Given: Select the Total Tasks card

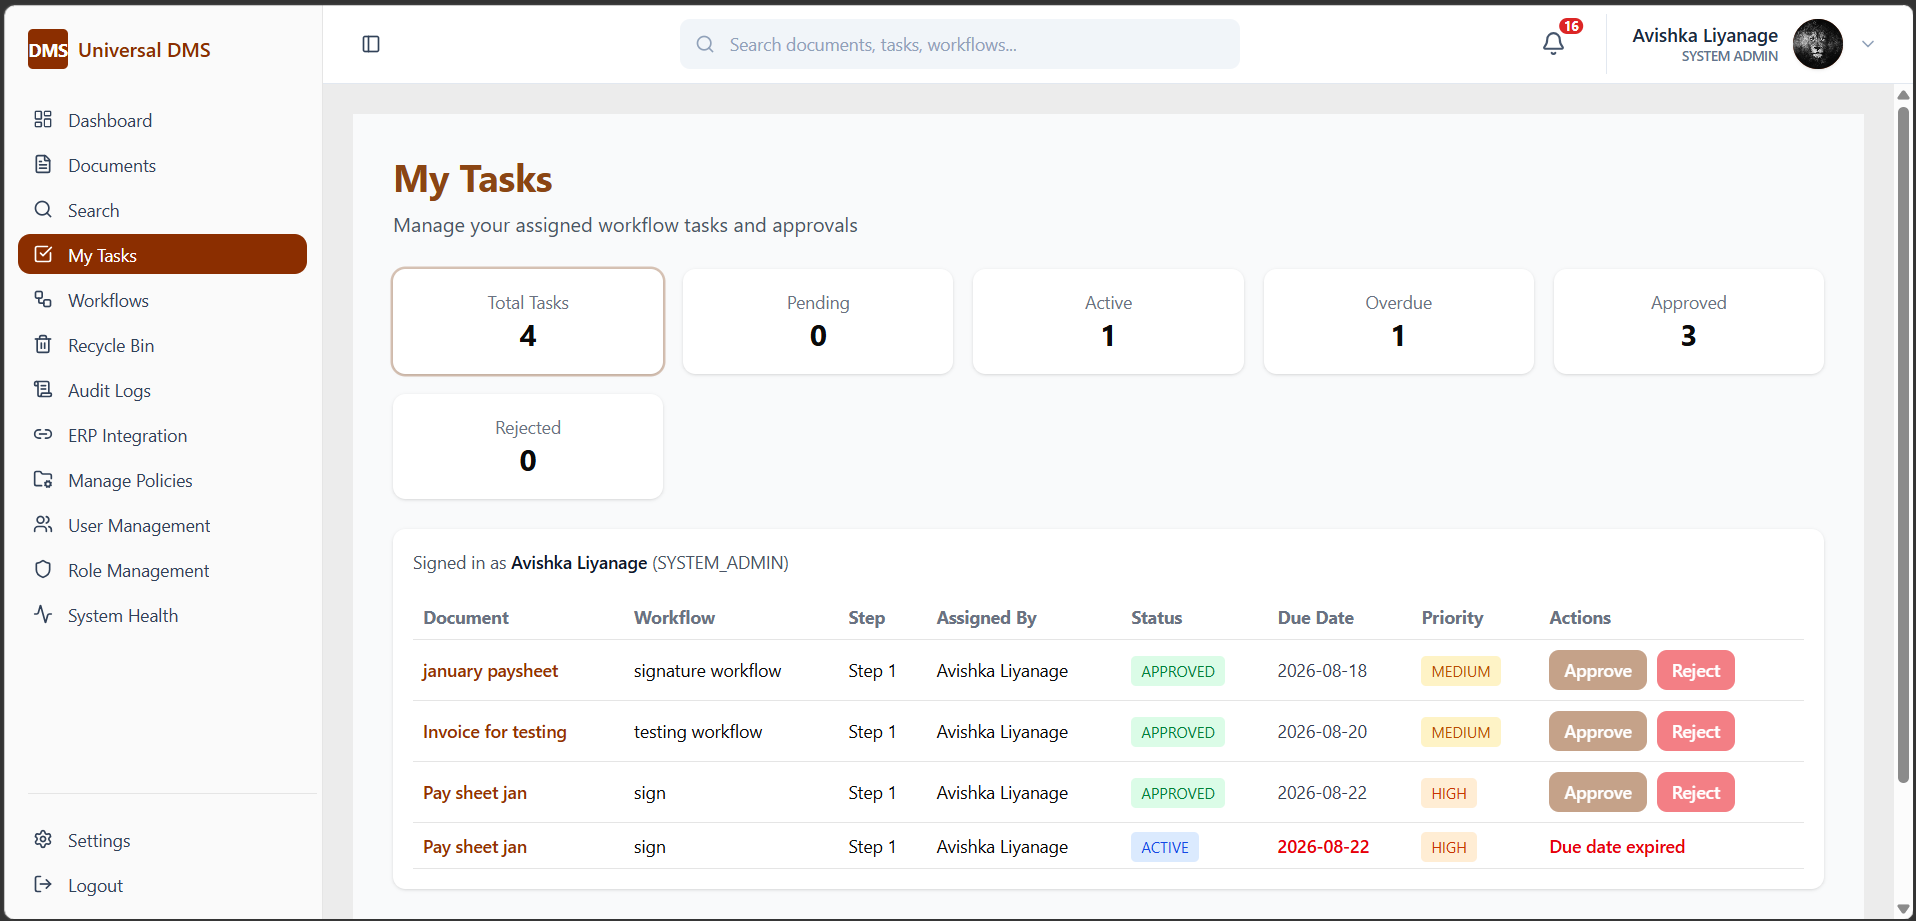Looking at the screenshot, I should [528, 321].
